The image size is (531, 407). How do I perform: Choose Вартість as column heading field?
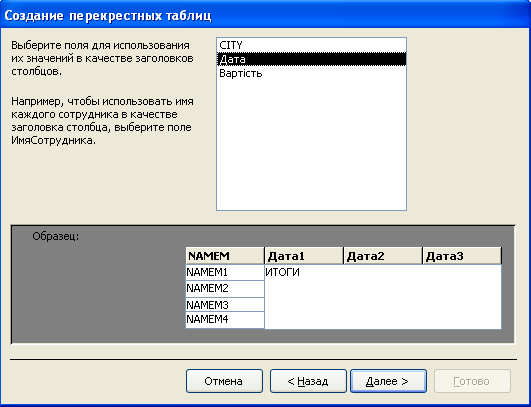(x=311, y=73)
